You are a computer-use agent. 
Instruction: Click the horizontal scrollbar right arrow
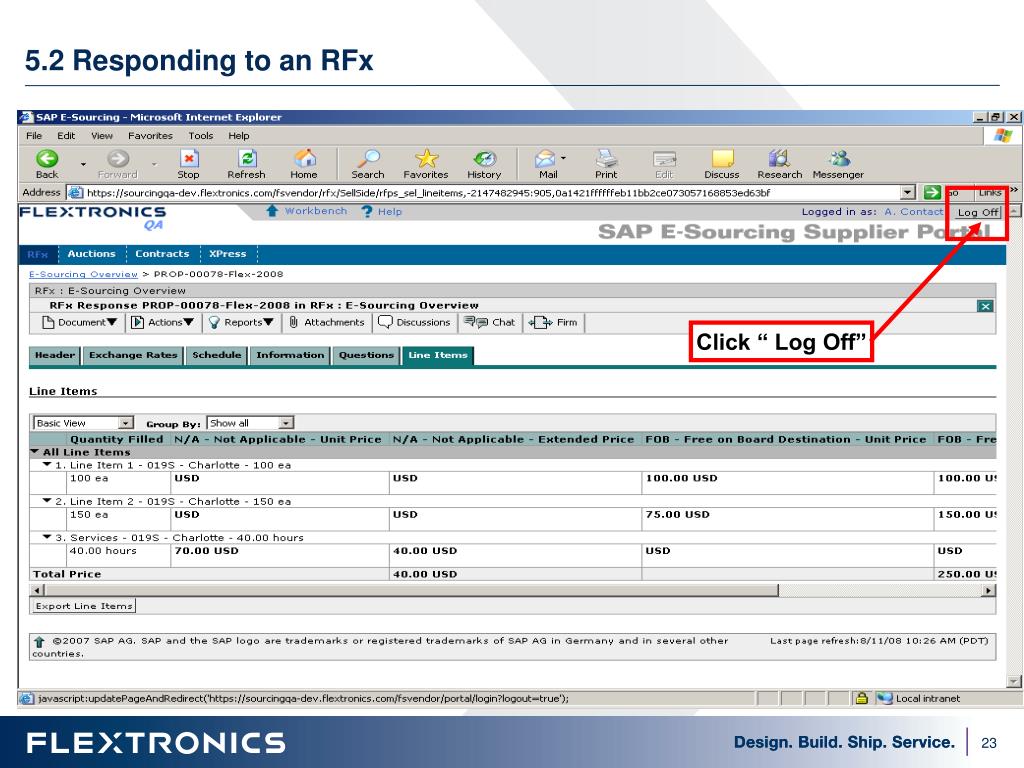pos(989,590)
